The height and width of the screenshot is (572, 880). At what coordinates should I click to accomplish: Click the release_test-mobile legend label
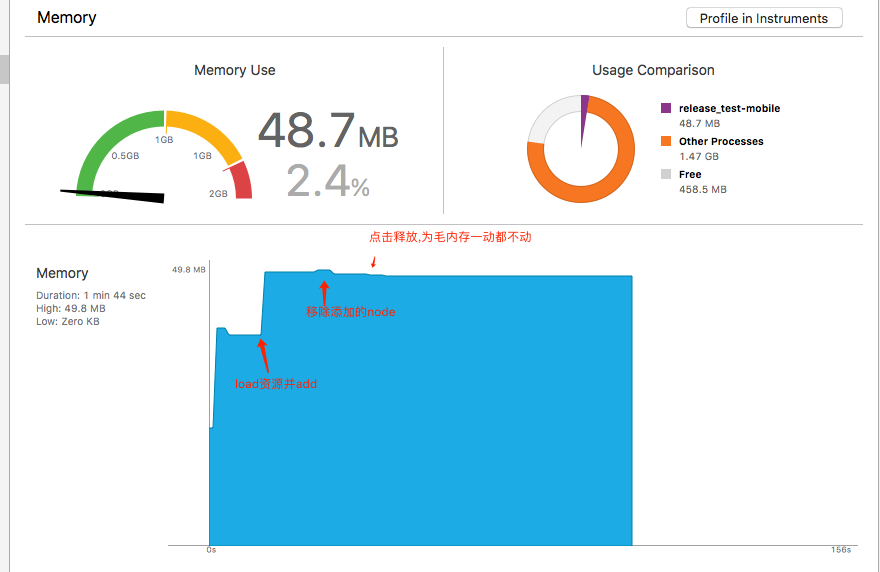pyautogui.click(x=729, y=108)
